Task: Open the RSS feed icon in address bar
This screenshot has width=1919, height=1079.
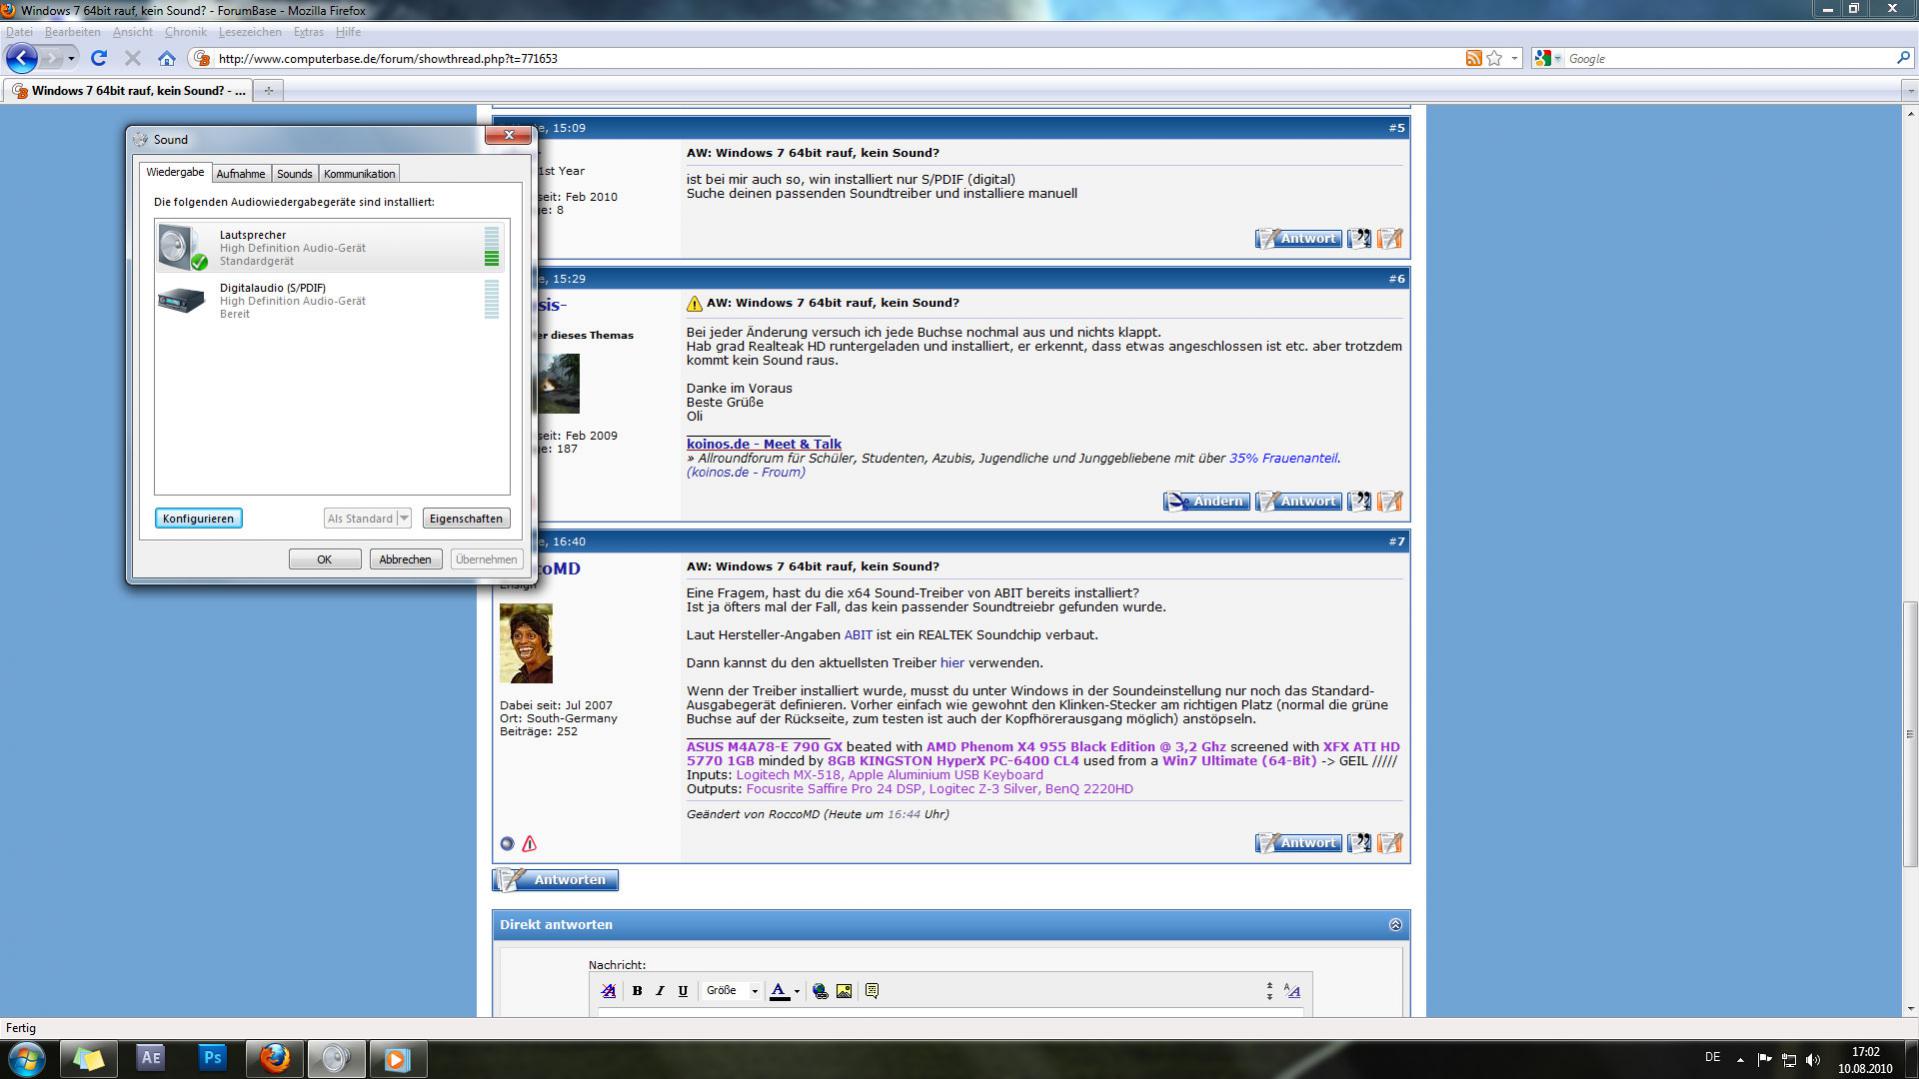Action: click(1473, 58)
